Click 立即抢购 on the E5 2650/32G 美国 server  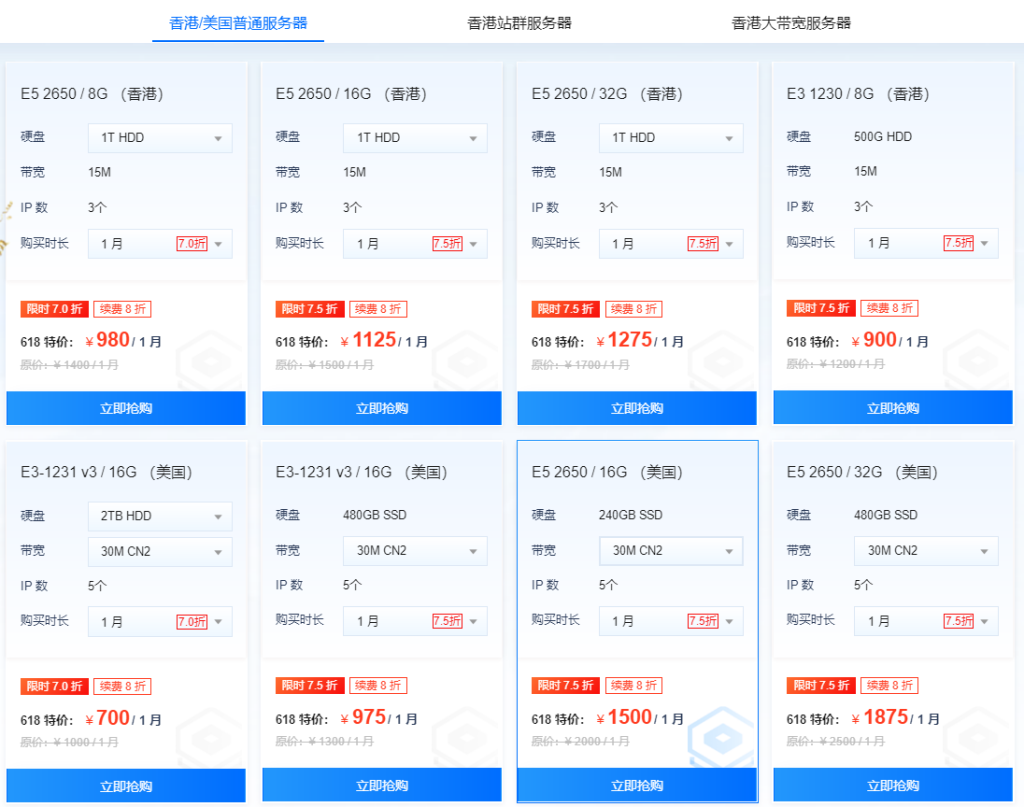[x=892, y=785]
